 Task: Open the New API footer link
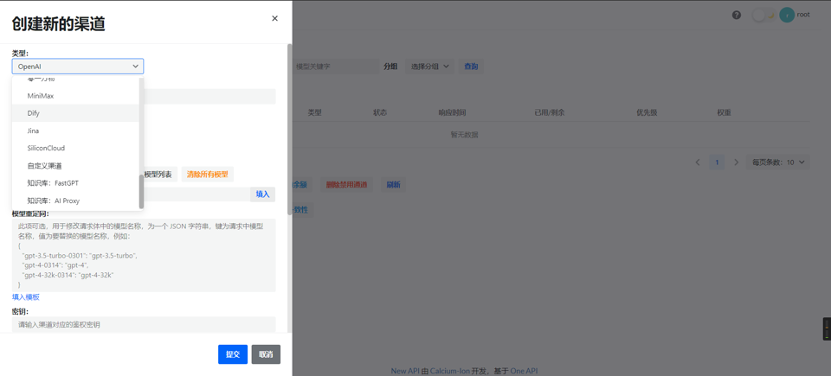click(405, 371)
